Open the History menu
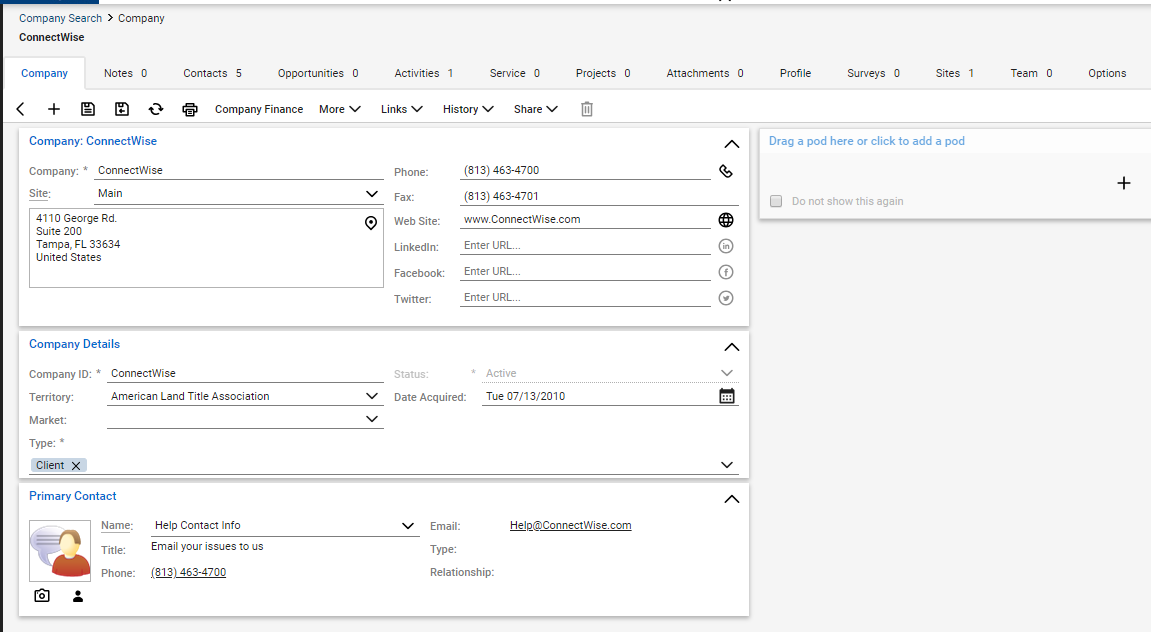The height and width of the screenshot is (632, 1151). click(468, 109)
